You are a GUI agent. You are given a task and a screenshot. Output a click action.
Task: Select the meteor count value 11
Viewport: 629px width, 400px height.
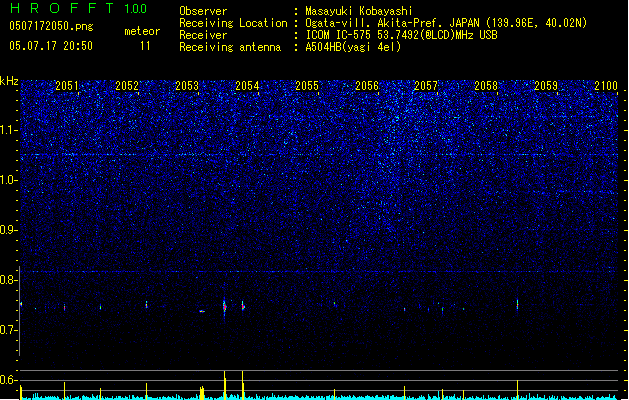[x=145, y=46]
